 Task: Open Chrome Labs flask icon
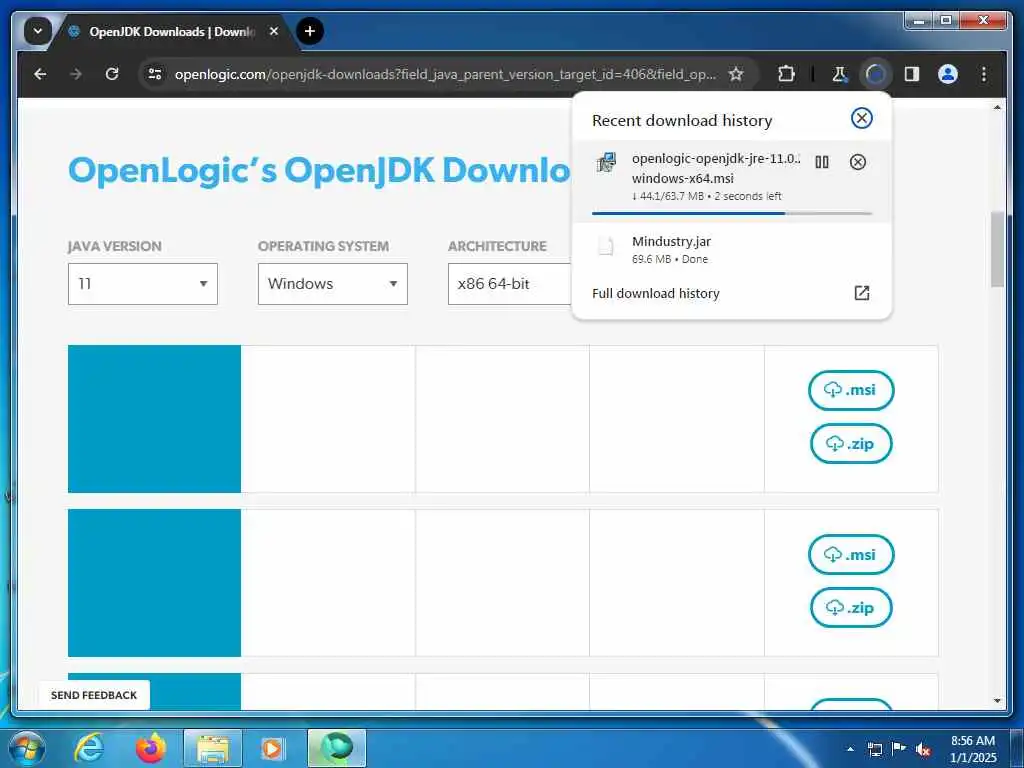(839, 74)
